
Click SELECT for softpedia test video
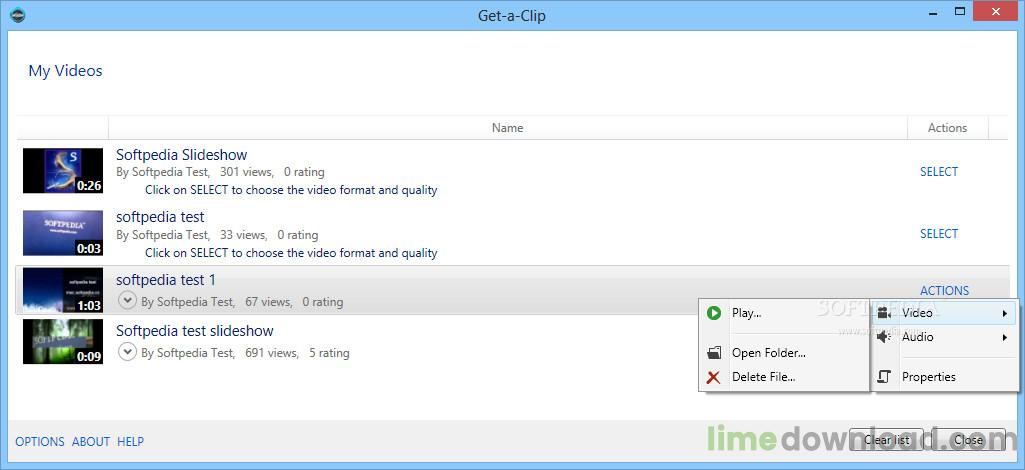[939, 234]
